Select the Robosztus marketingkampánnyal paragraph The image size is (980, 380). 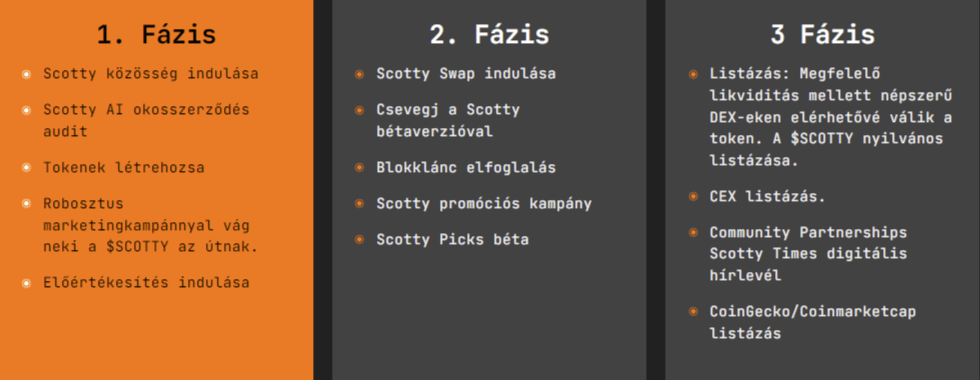tap(151, 225)
